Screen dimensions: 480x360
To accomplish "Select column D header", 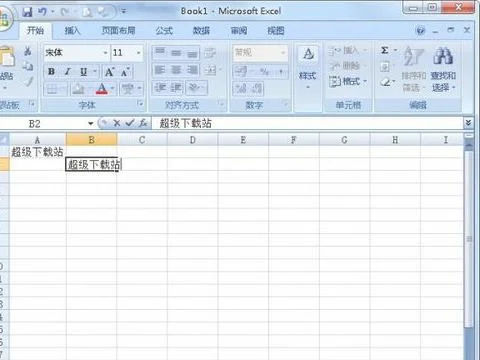I will point(193,140).
